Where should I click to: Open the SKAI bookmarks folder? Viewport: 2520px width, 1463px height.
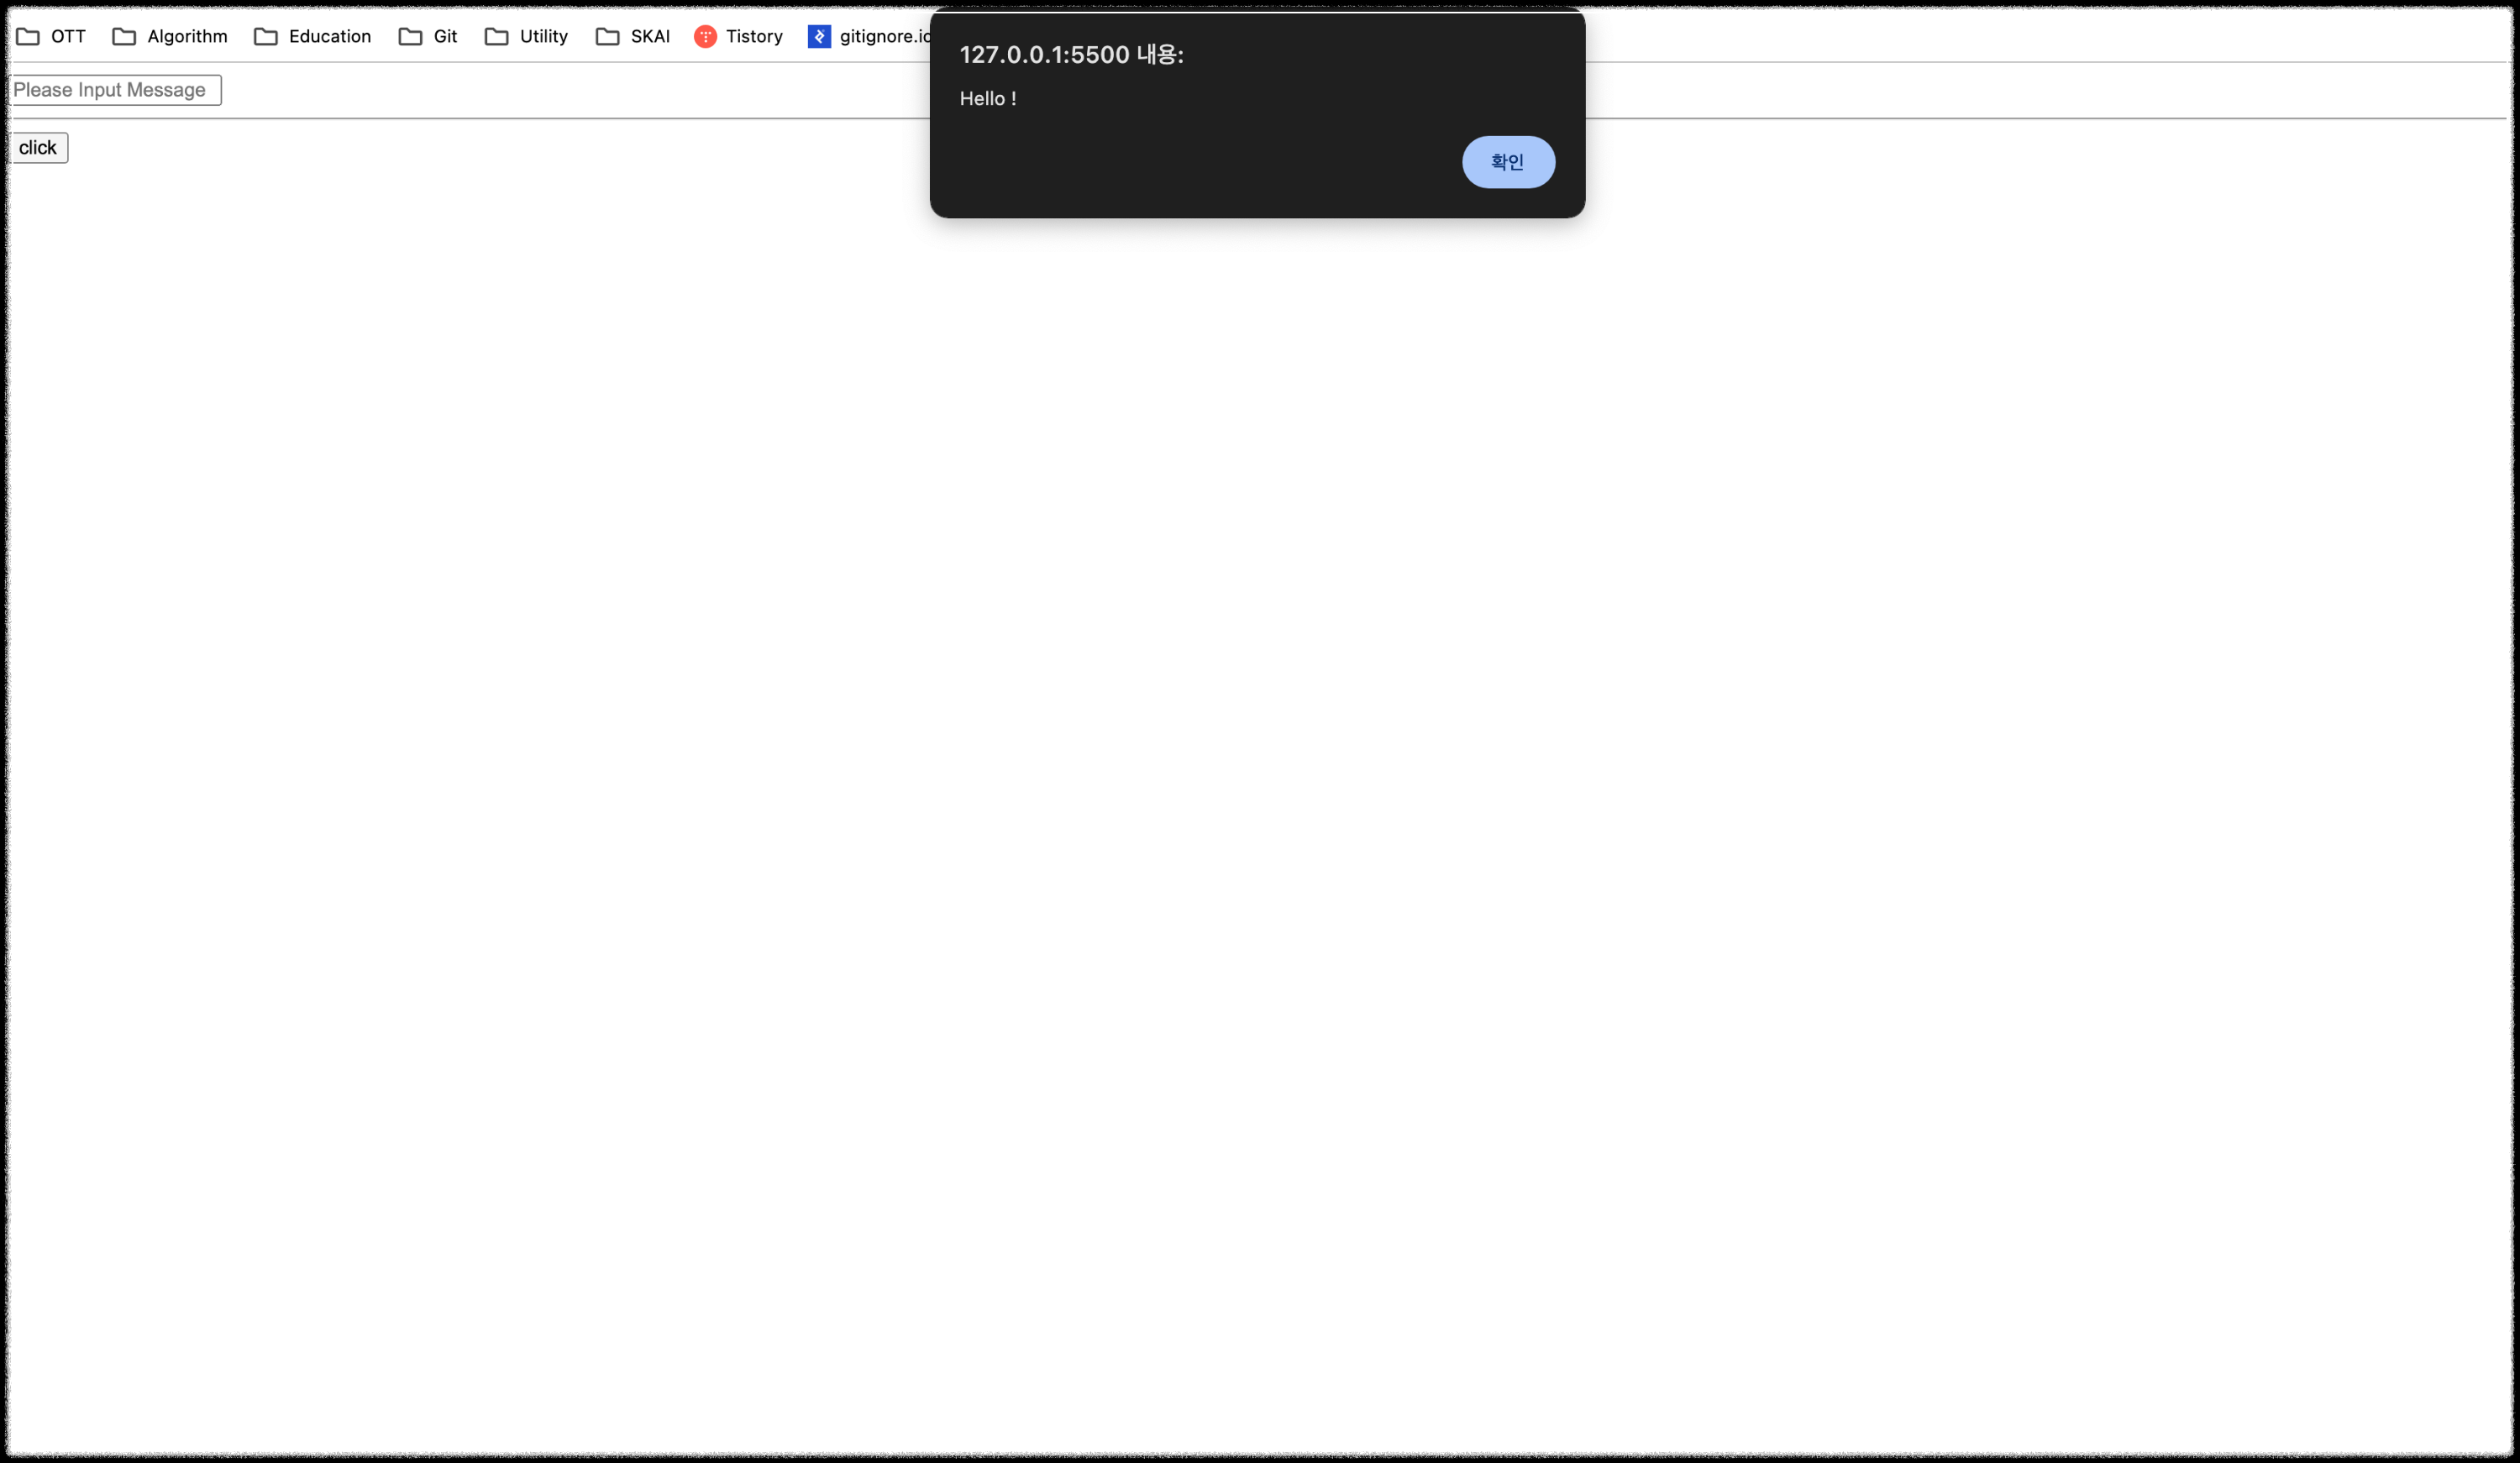pos(633,37)
